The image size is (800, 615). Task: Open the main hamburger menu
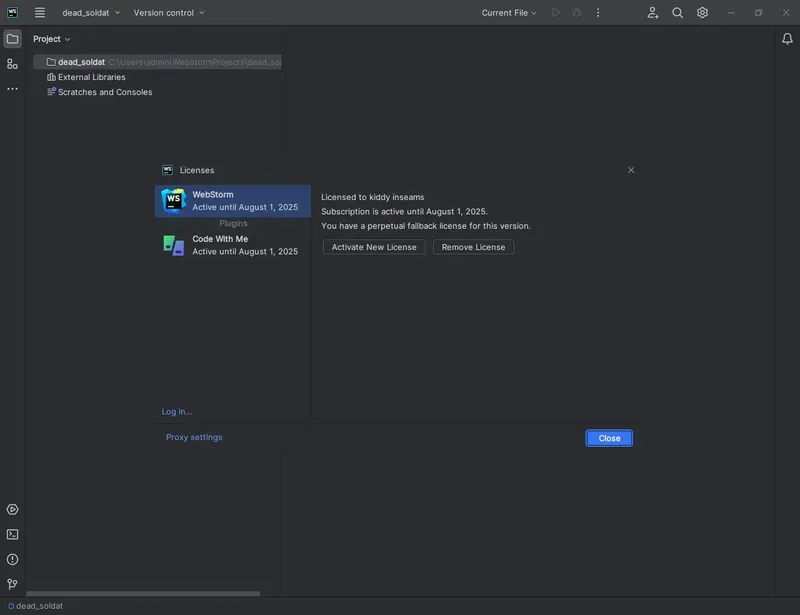[40, 13]
